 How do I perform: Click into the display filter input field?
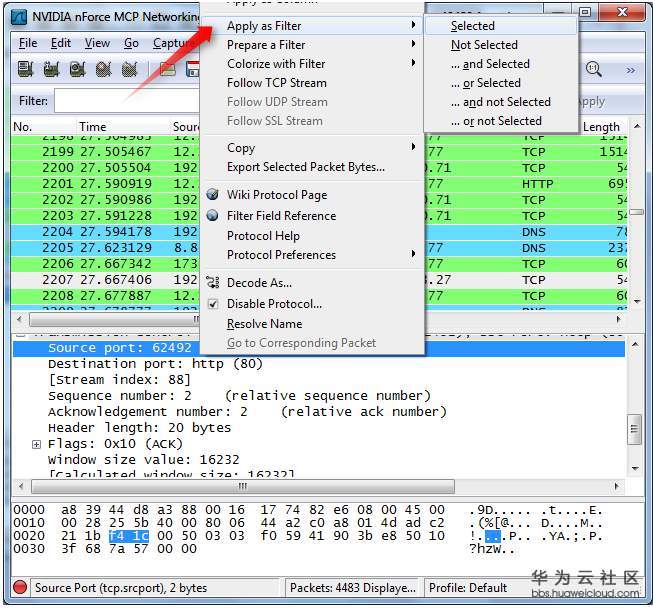point(127,101)
